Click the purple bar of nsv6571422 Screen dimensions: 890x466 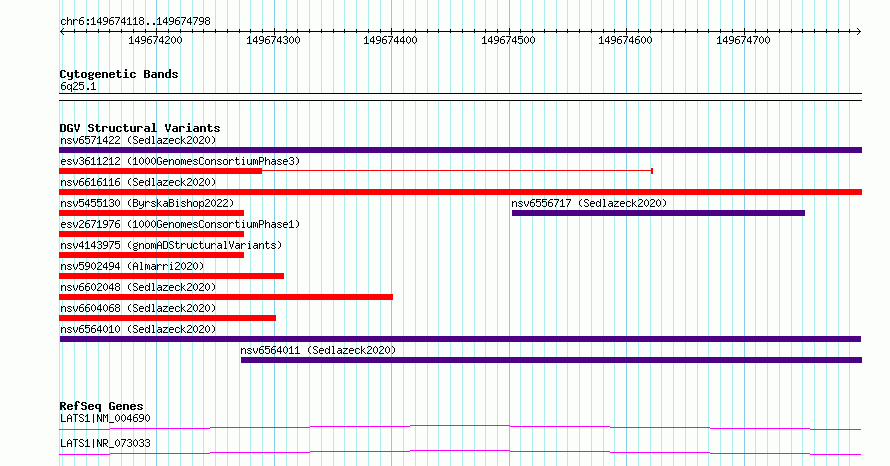pyautogui.click(x=460, y=150)
